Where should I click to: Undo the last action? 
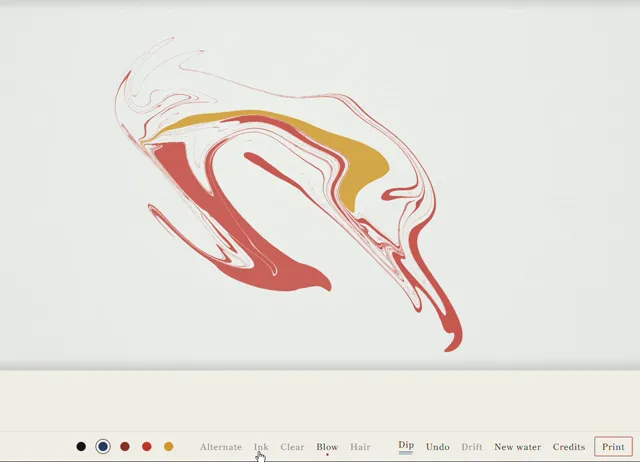pos(438,447)
